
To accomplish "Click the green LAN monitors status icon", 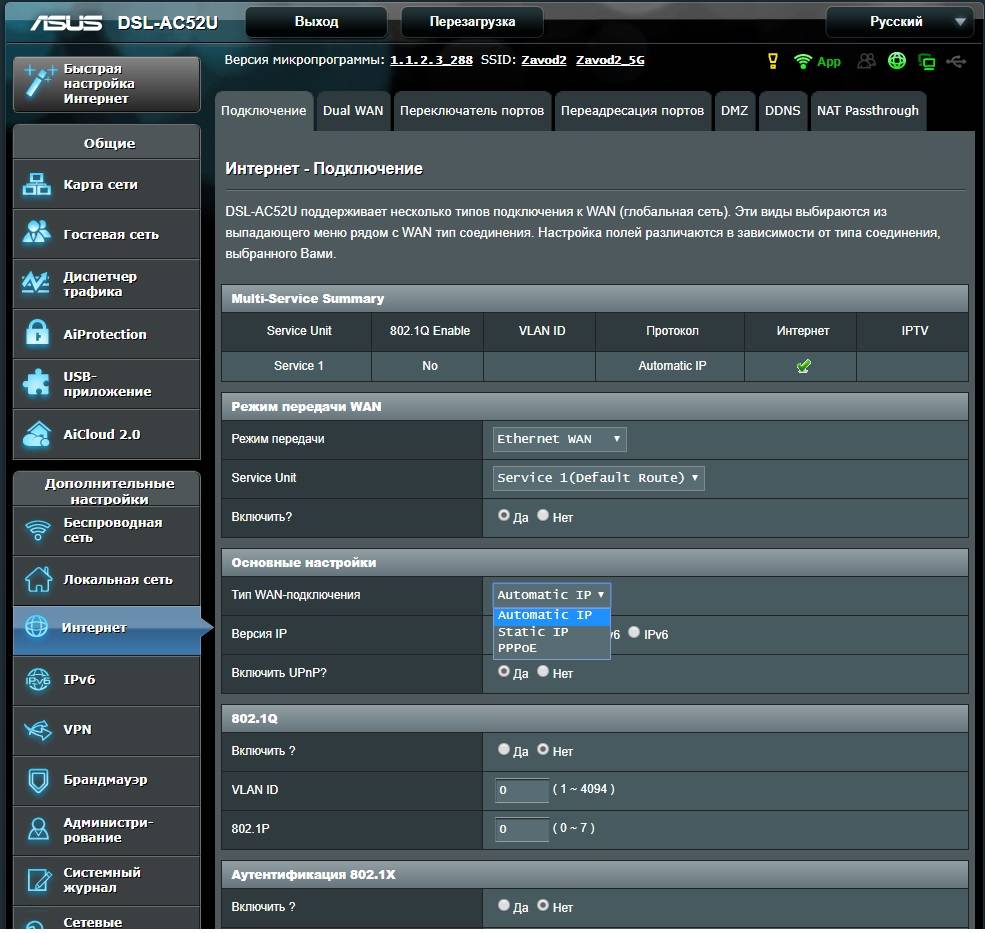I will pyautogui.click(x=927, y=62).
